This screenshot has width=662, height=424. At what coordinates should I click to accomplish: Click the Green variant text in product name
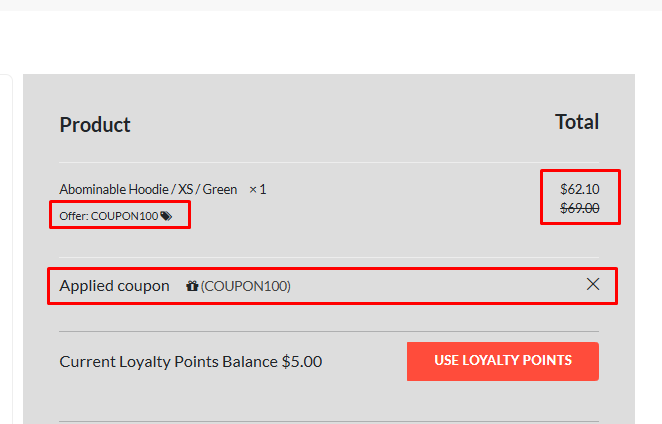220,189
